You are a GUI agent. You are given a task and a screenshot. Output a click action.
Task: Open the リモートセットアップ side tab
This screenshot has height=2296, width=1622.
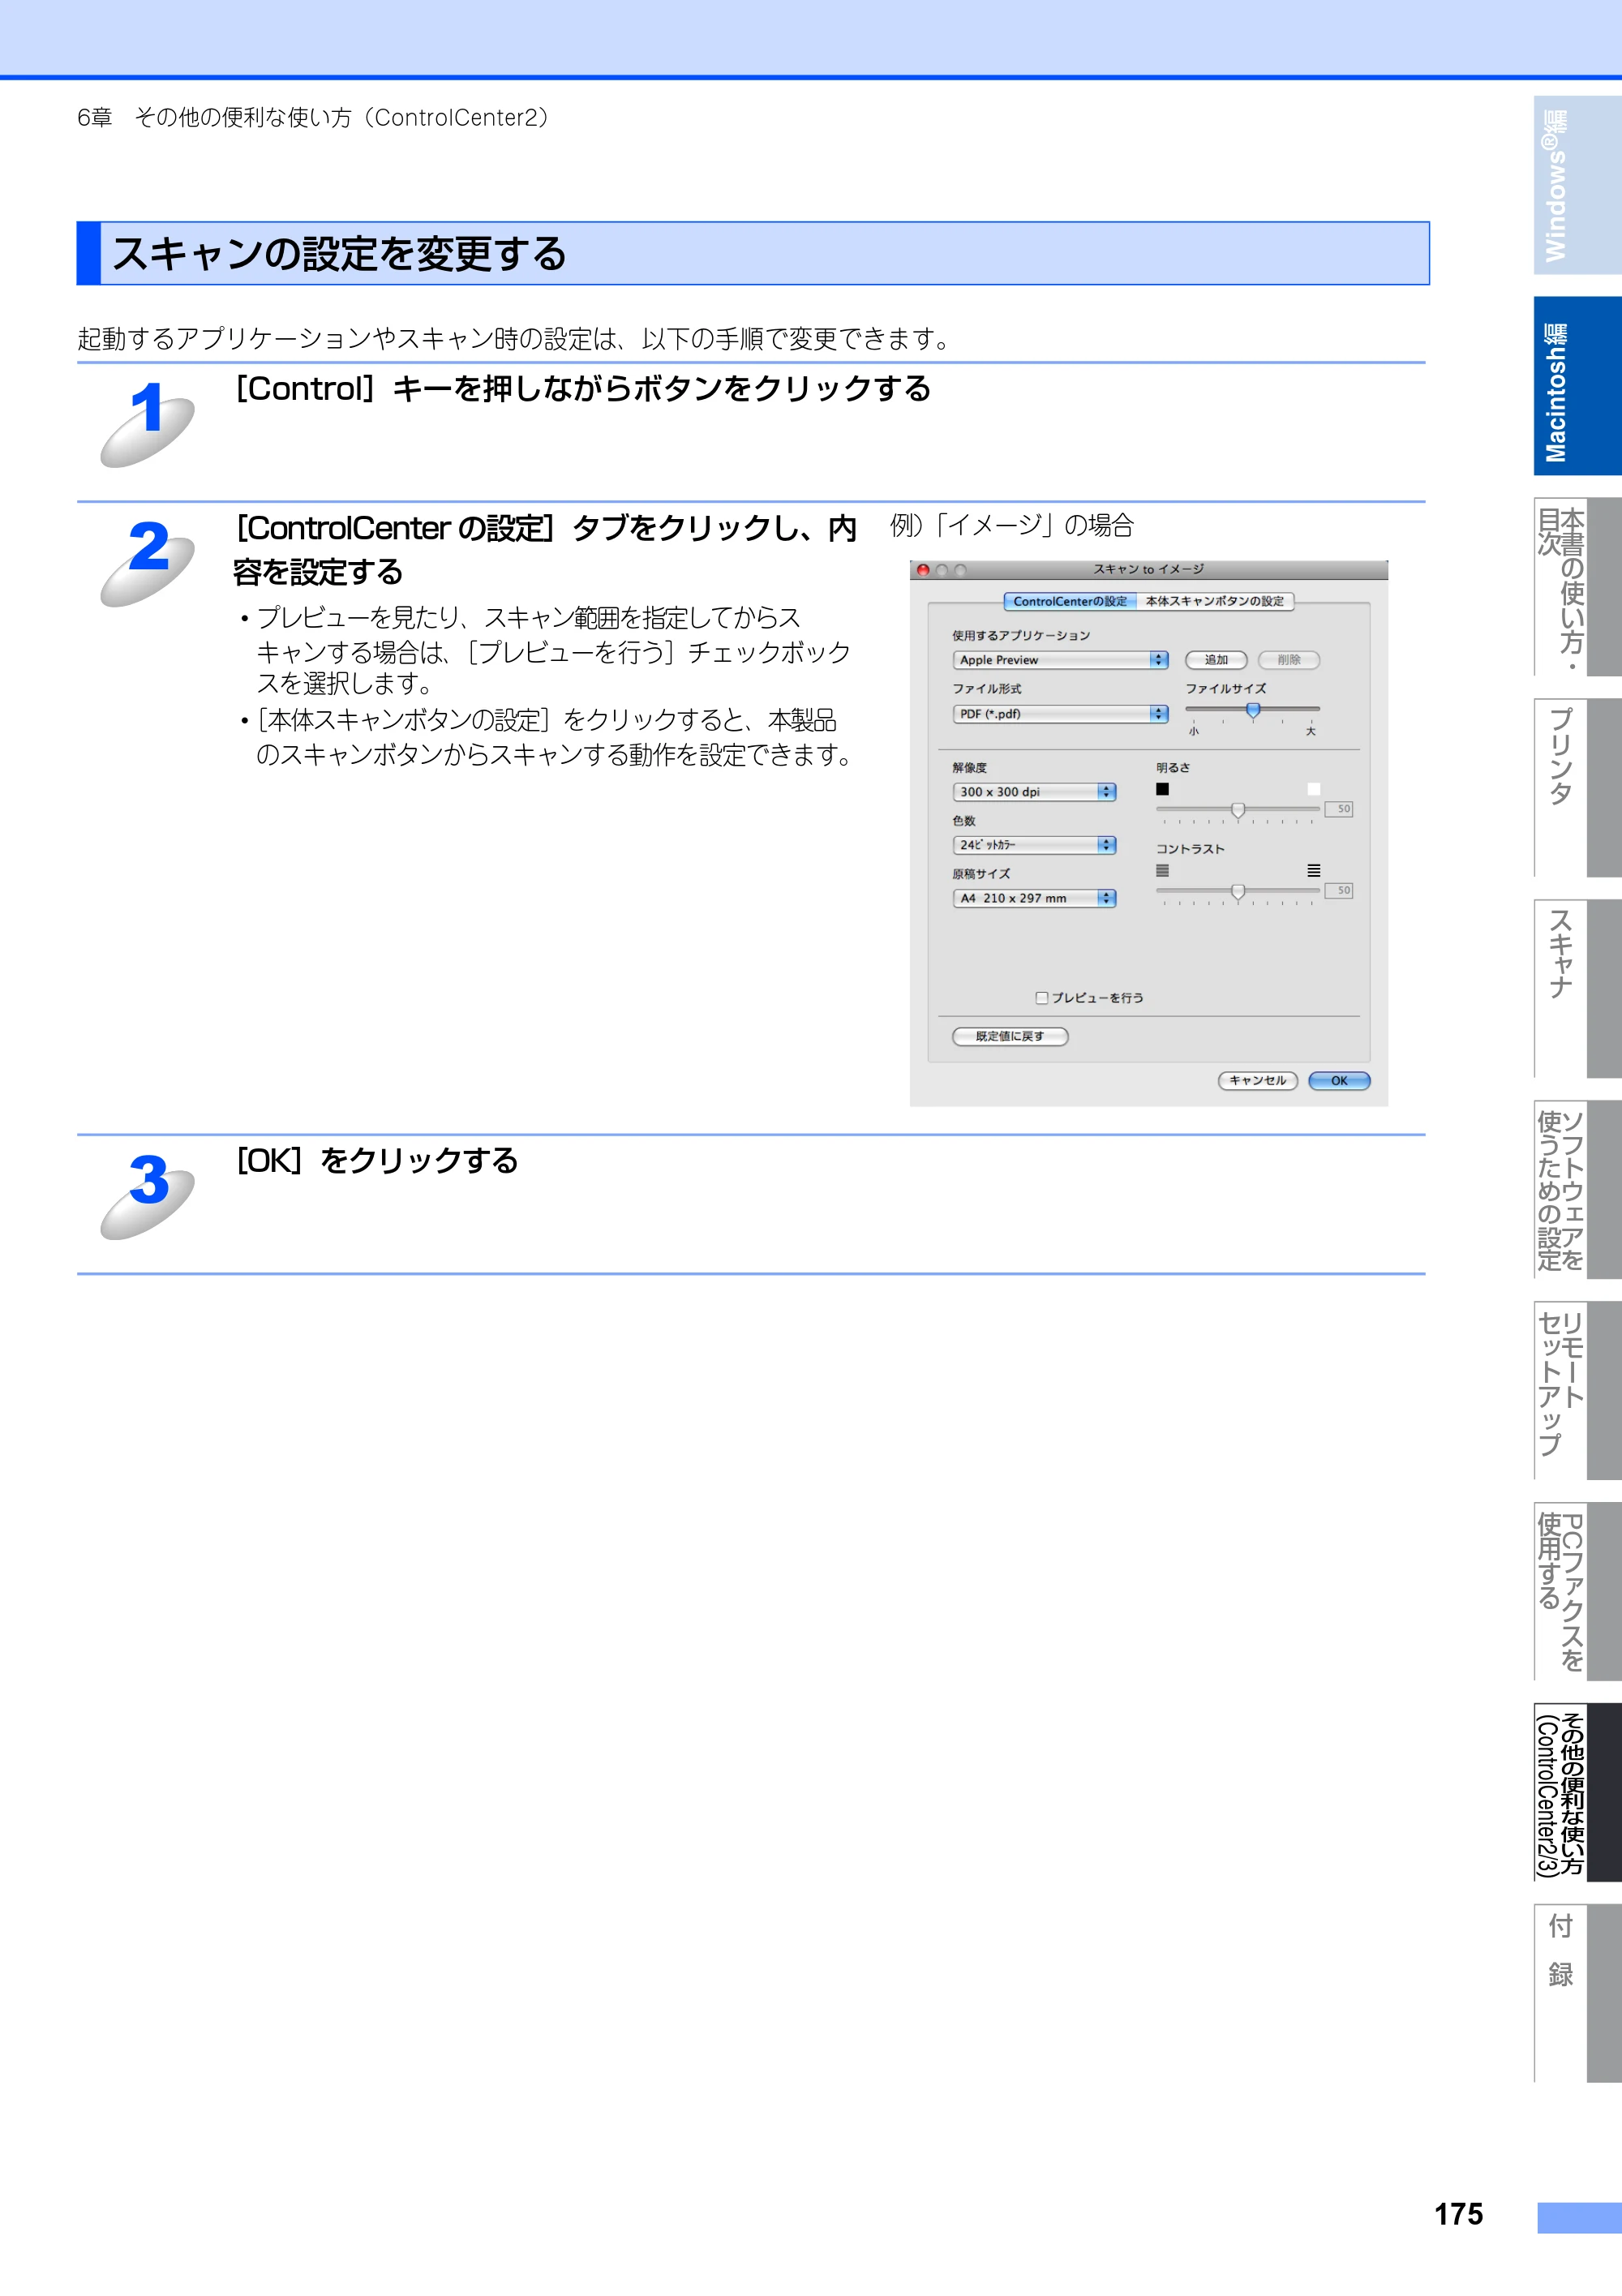point(1577,1391)
